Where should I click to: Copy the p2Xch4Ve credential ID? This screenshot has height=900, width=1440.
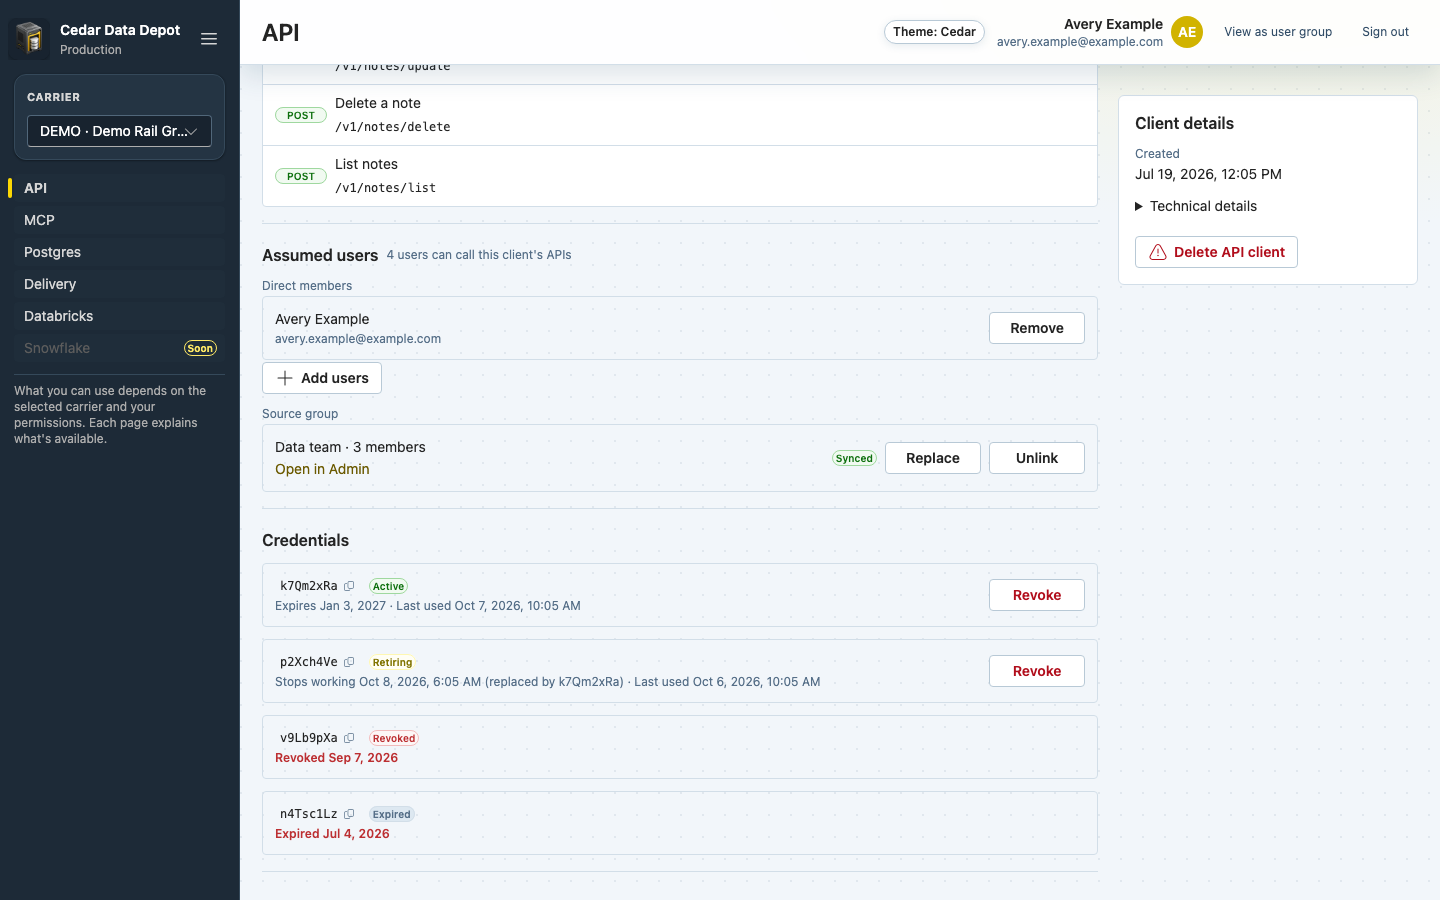(x=349, y=662)
